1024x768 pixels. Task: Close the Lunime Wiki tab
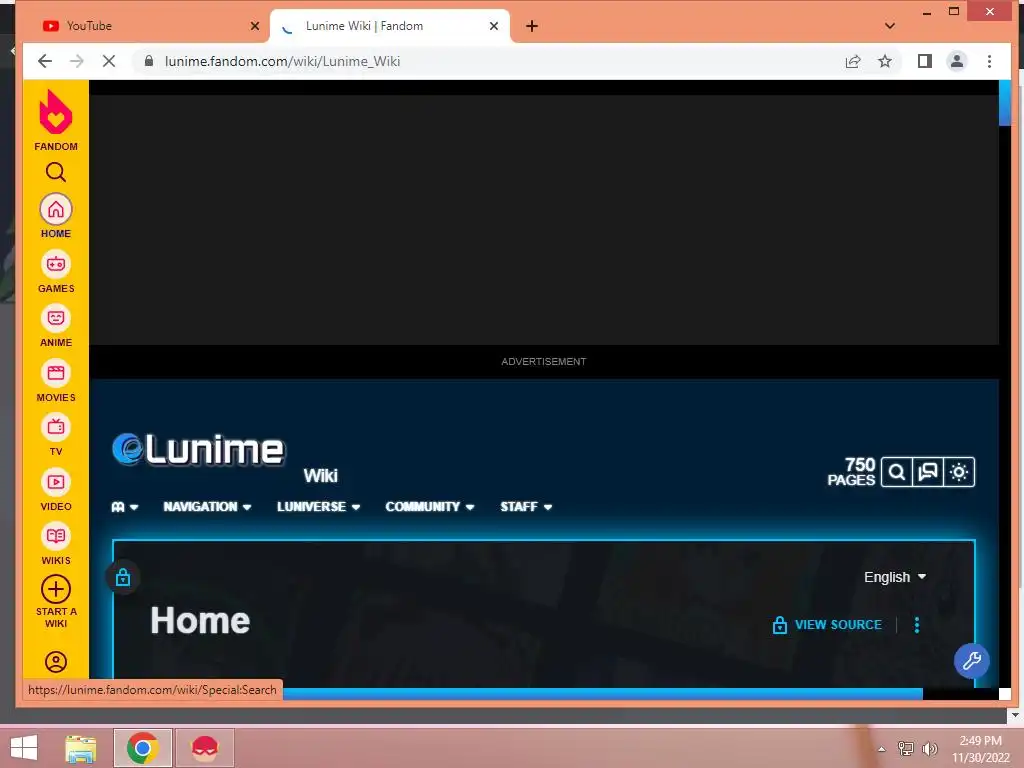pyautogui.click(x=494, y=26)
